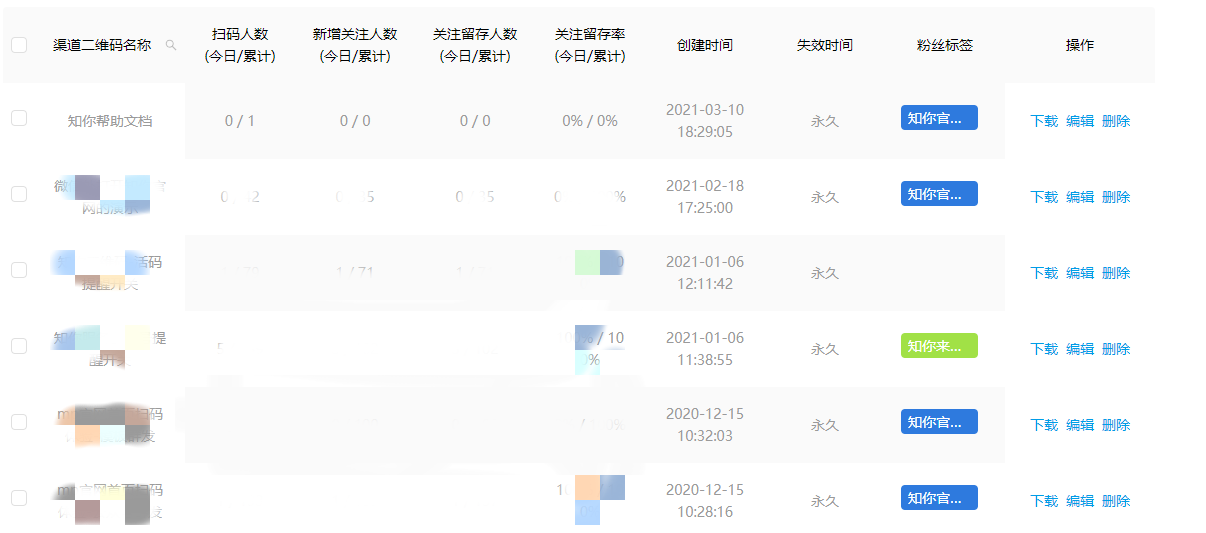Click the search icon beside 渠道二维码名称 header
The height and width of the screenshot is (533, 1206).
coord(171,45)
